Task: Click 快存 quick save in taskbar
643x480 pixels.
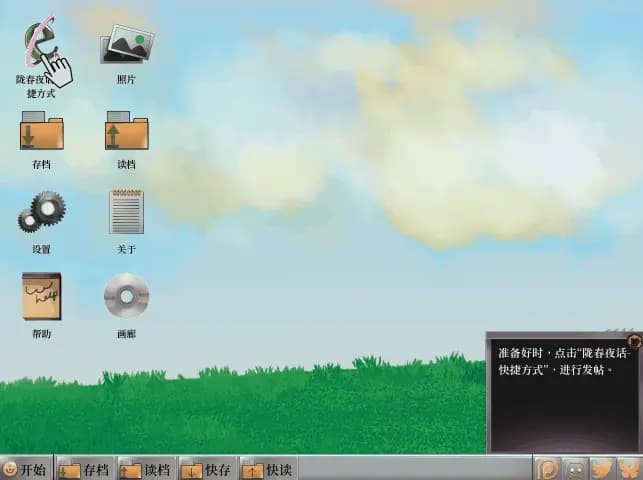Action: click(x=207, y=469)
